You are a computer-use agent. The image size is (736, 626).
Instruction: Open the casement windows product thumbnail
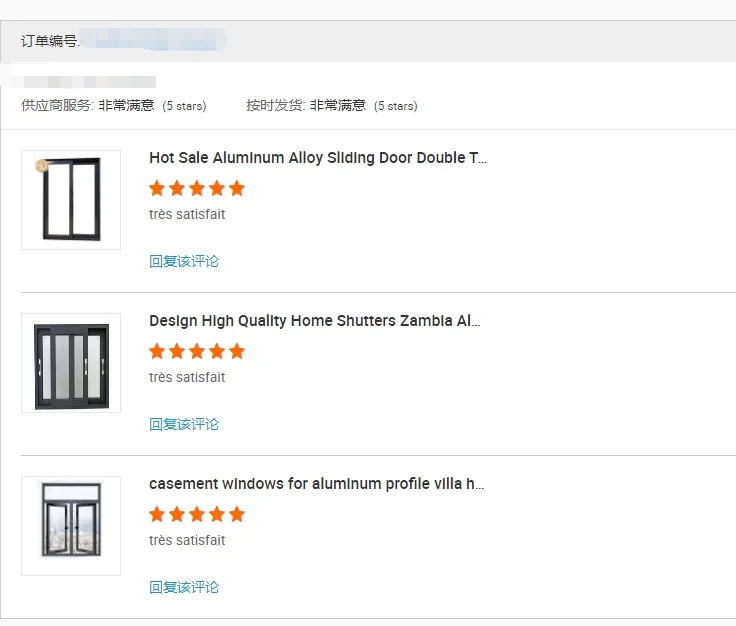pos(71,526)
